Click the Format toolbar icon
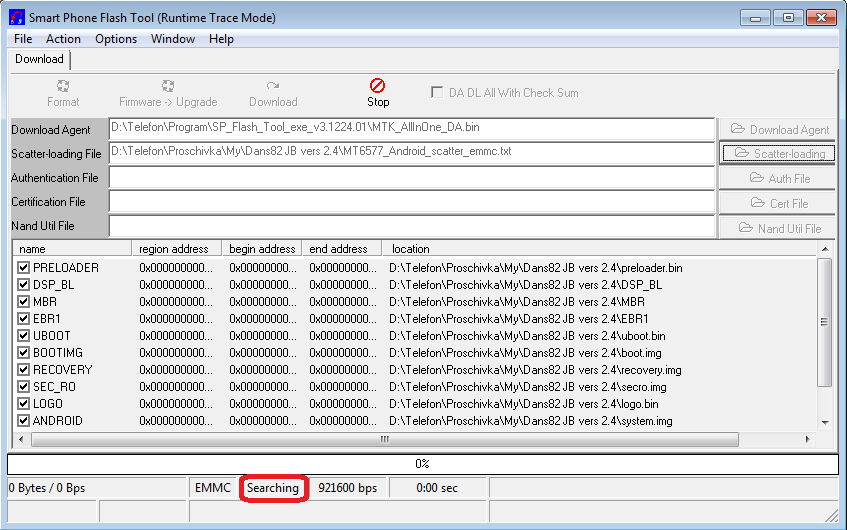847x530 pixels. 63,86
